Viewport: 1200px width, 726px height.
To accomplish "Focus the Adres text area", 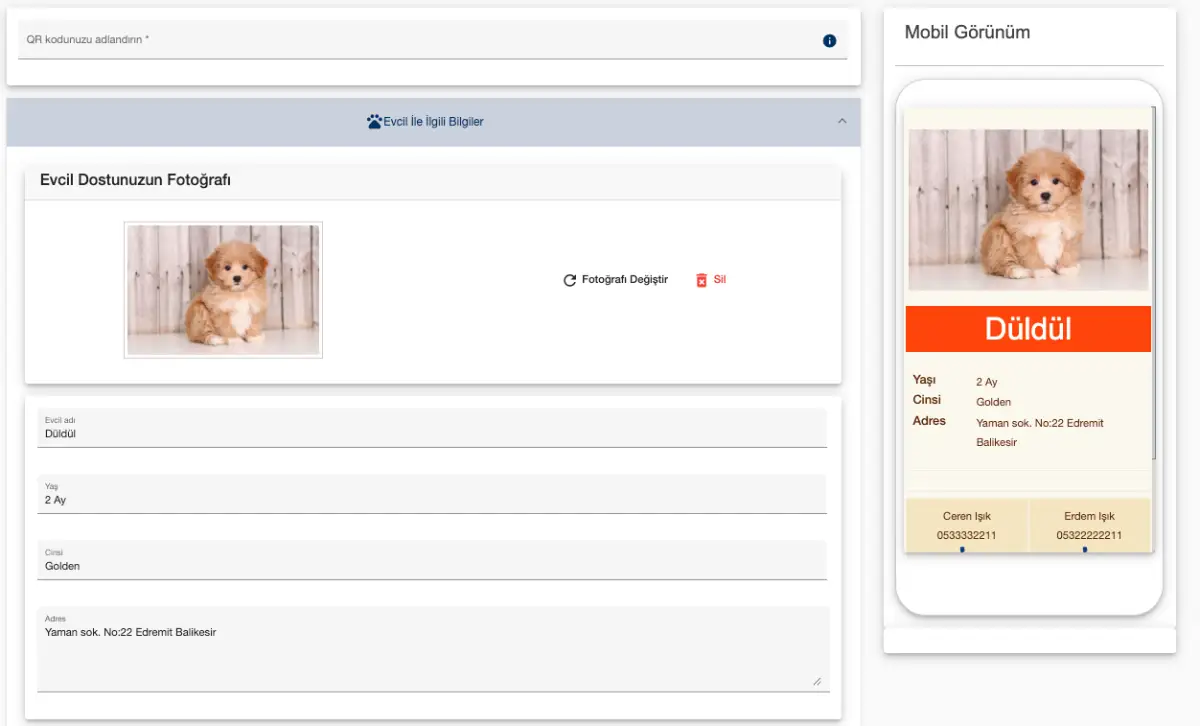I will tap(432, 650).
